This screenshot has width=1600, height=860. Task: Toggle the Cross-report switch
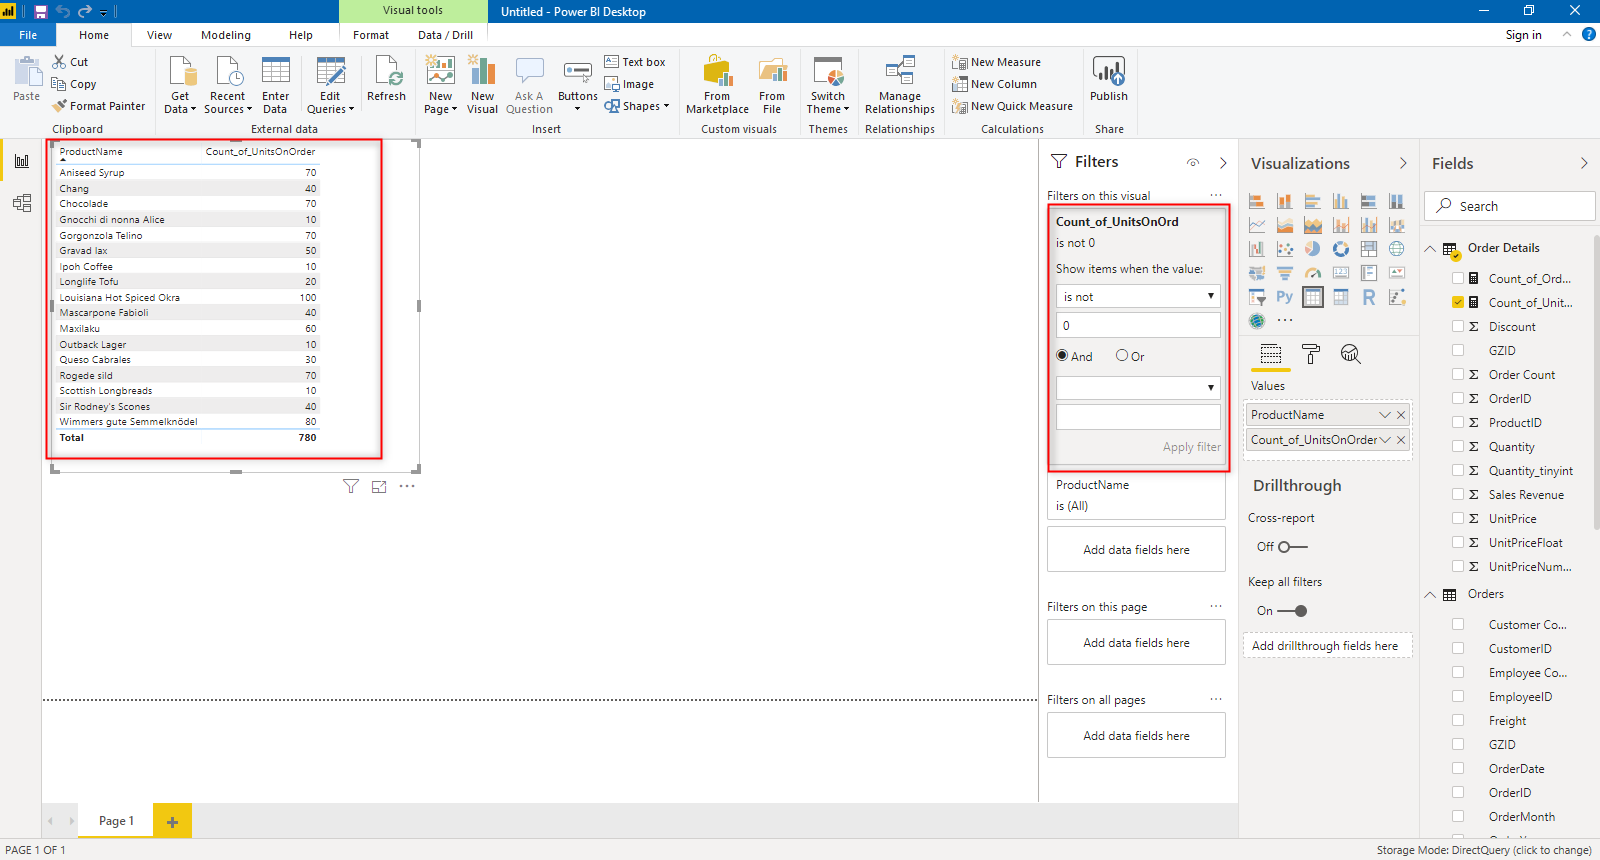pyautogui.click(x=1292, y=547)
